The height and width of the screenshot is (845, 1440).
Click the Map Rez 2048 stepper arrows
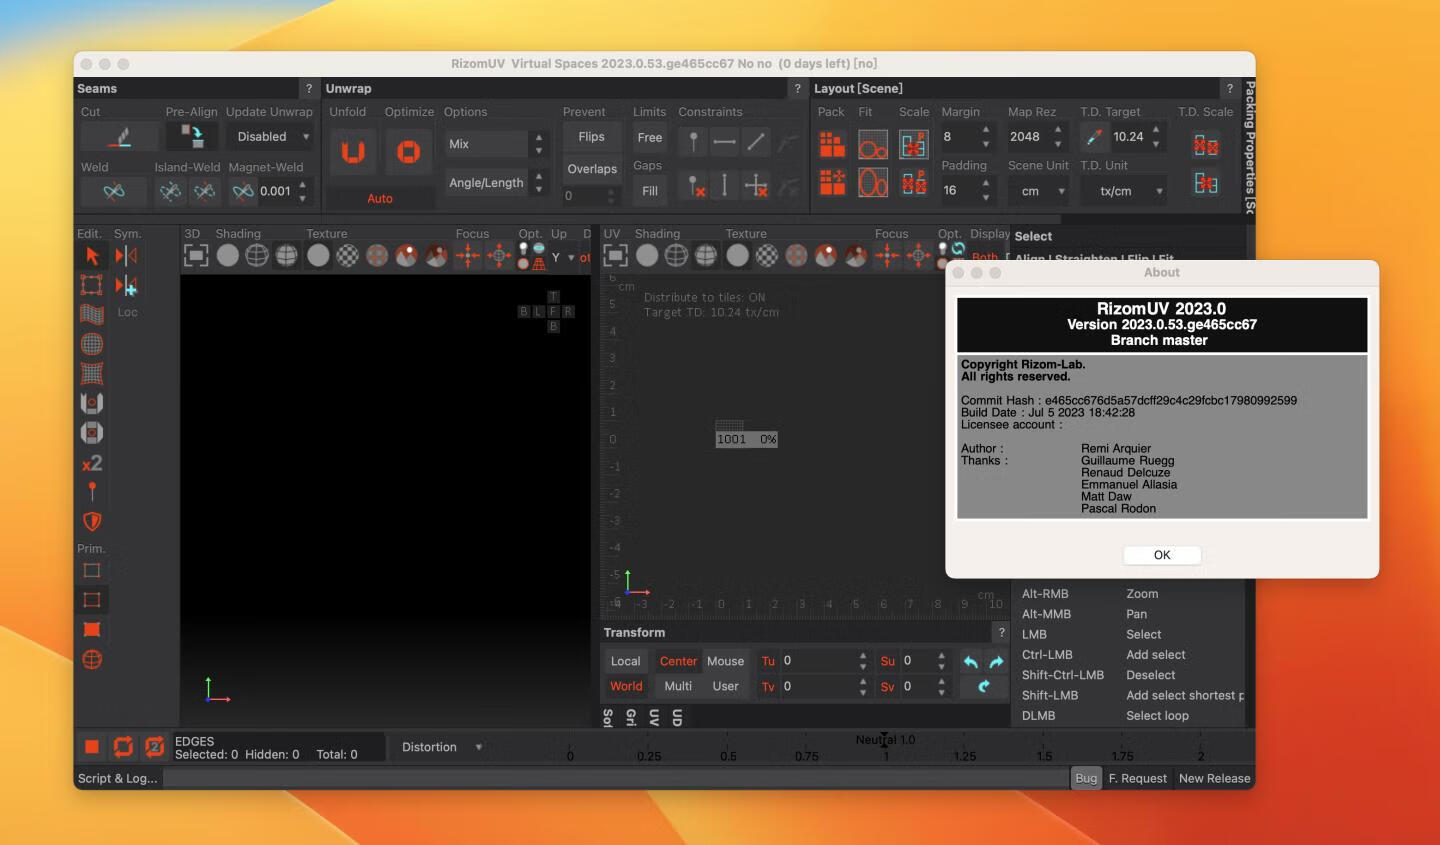pyautogui.click(x=1058, y=137)
